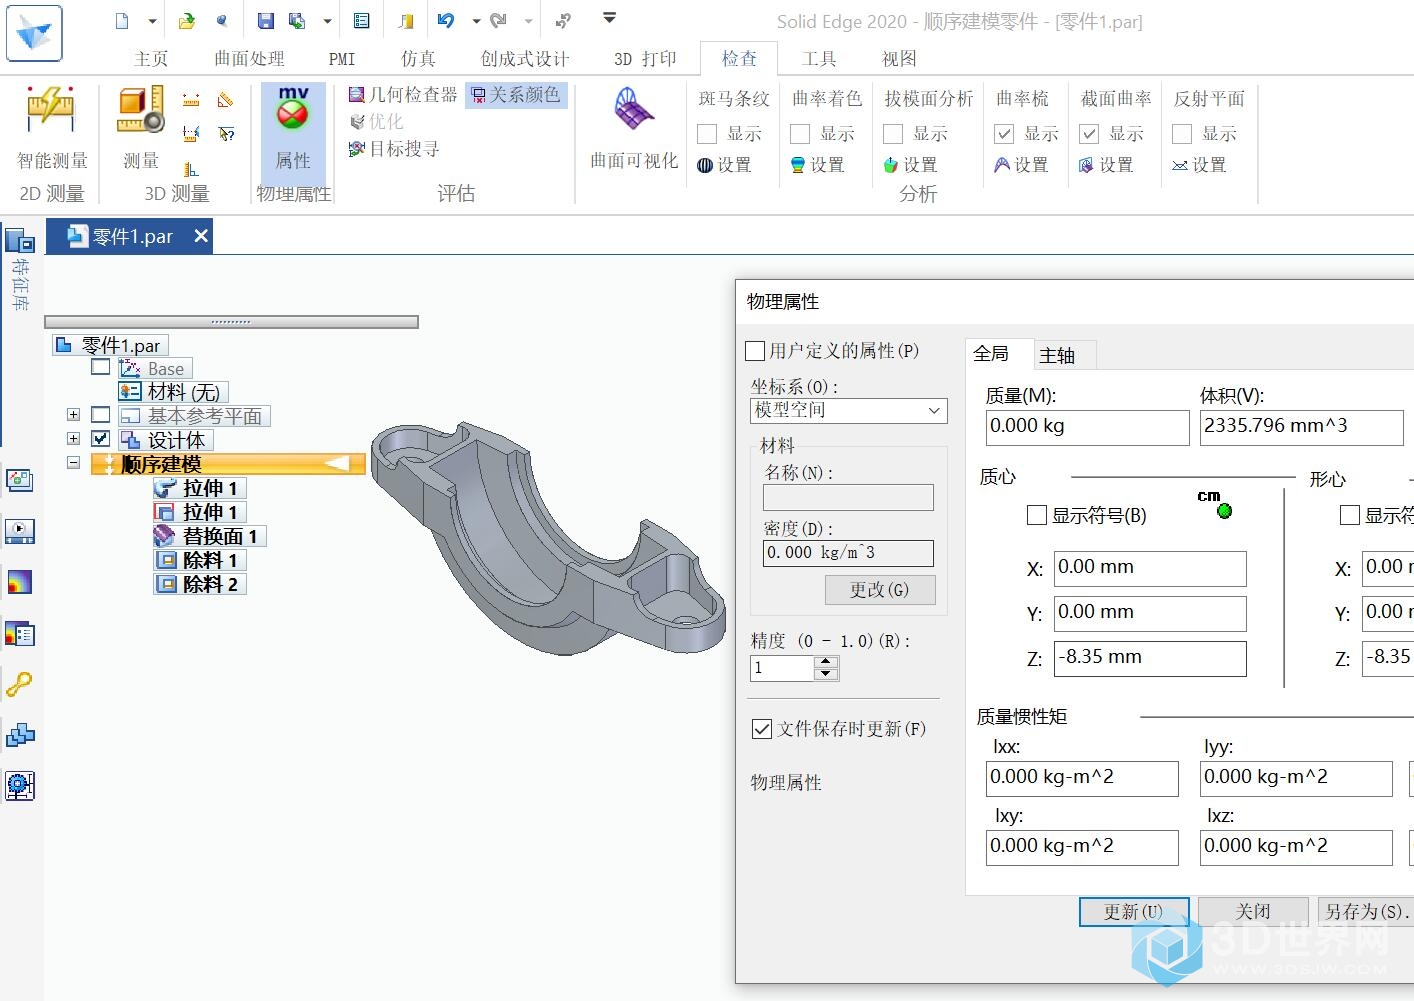Open curvature shading settings (曲率着色 设置)
Image resolution: width=1414 pixels, height=1001 pixels.
pyautogui.click(x=817, y=165)
